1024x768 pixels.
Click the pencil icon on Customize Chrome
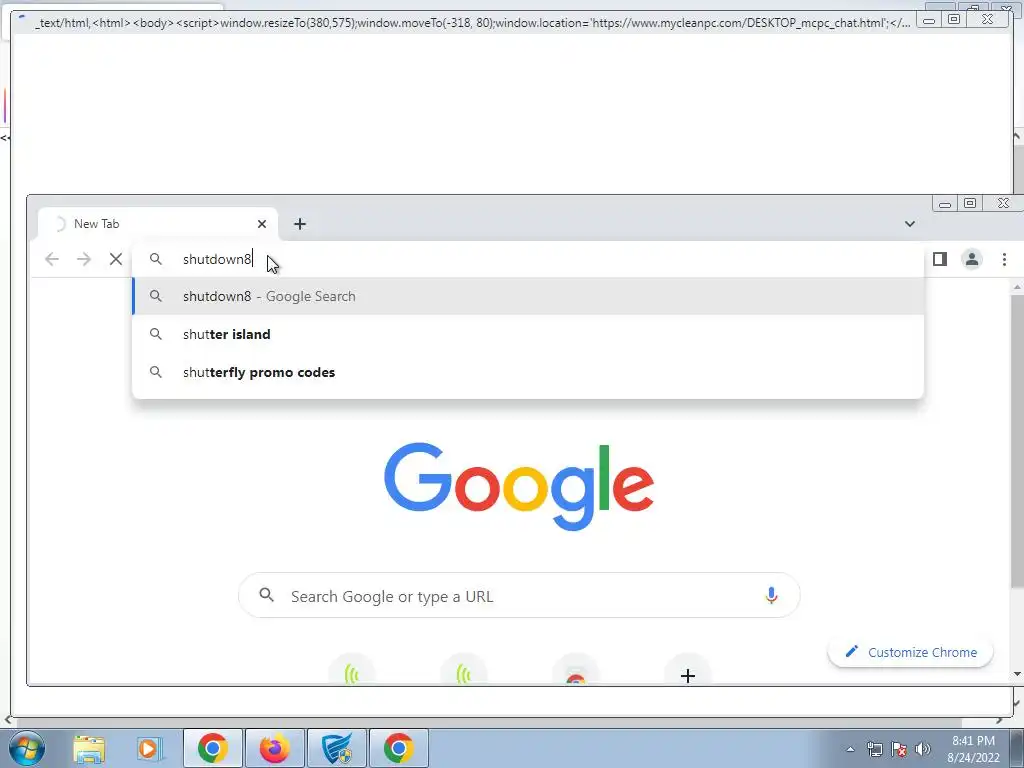click(852, 651)
